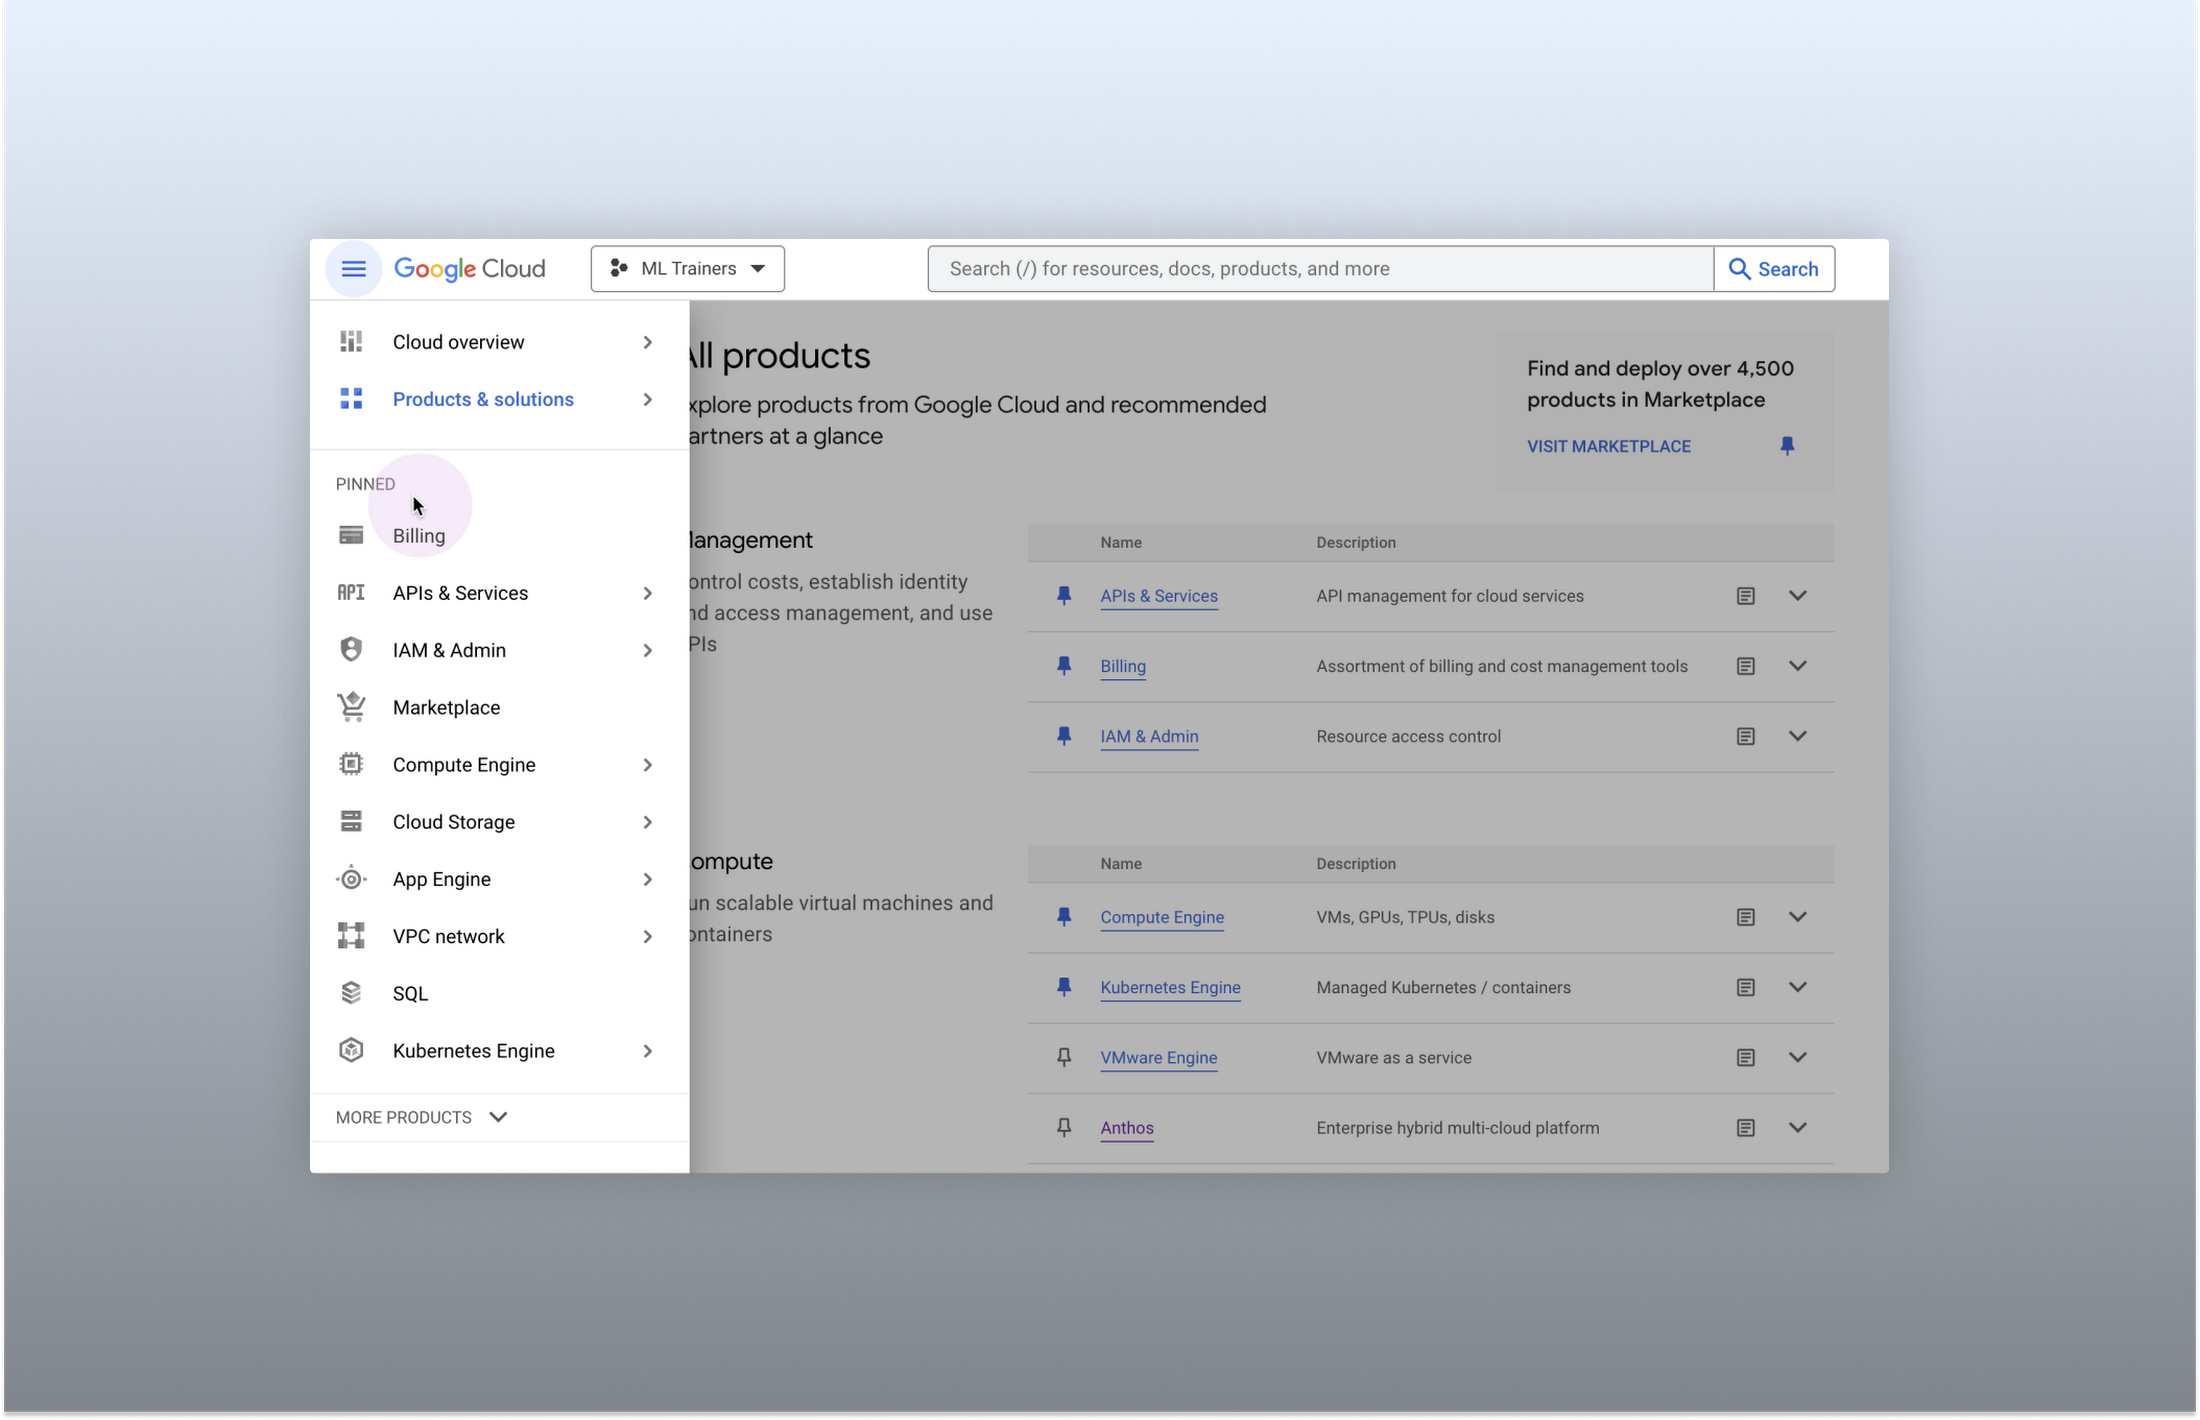Expand the Cloud overview submenu arrow
The image size is (2200, 1420).
tap(648, 342)
